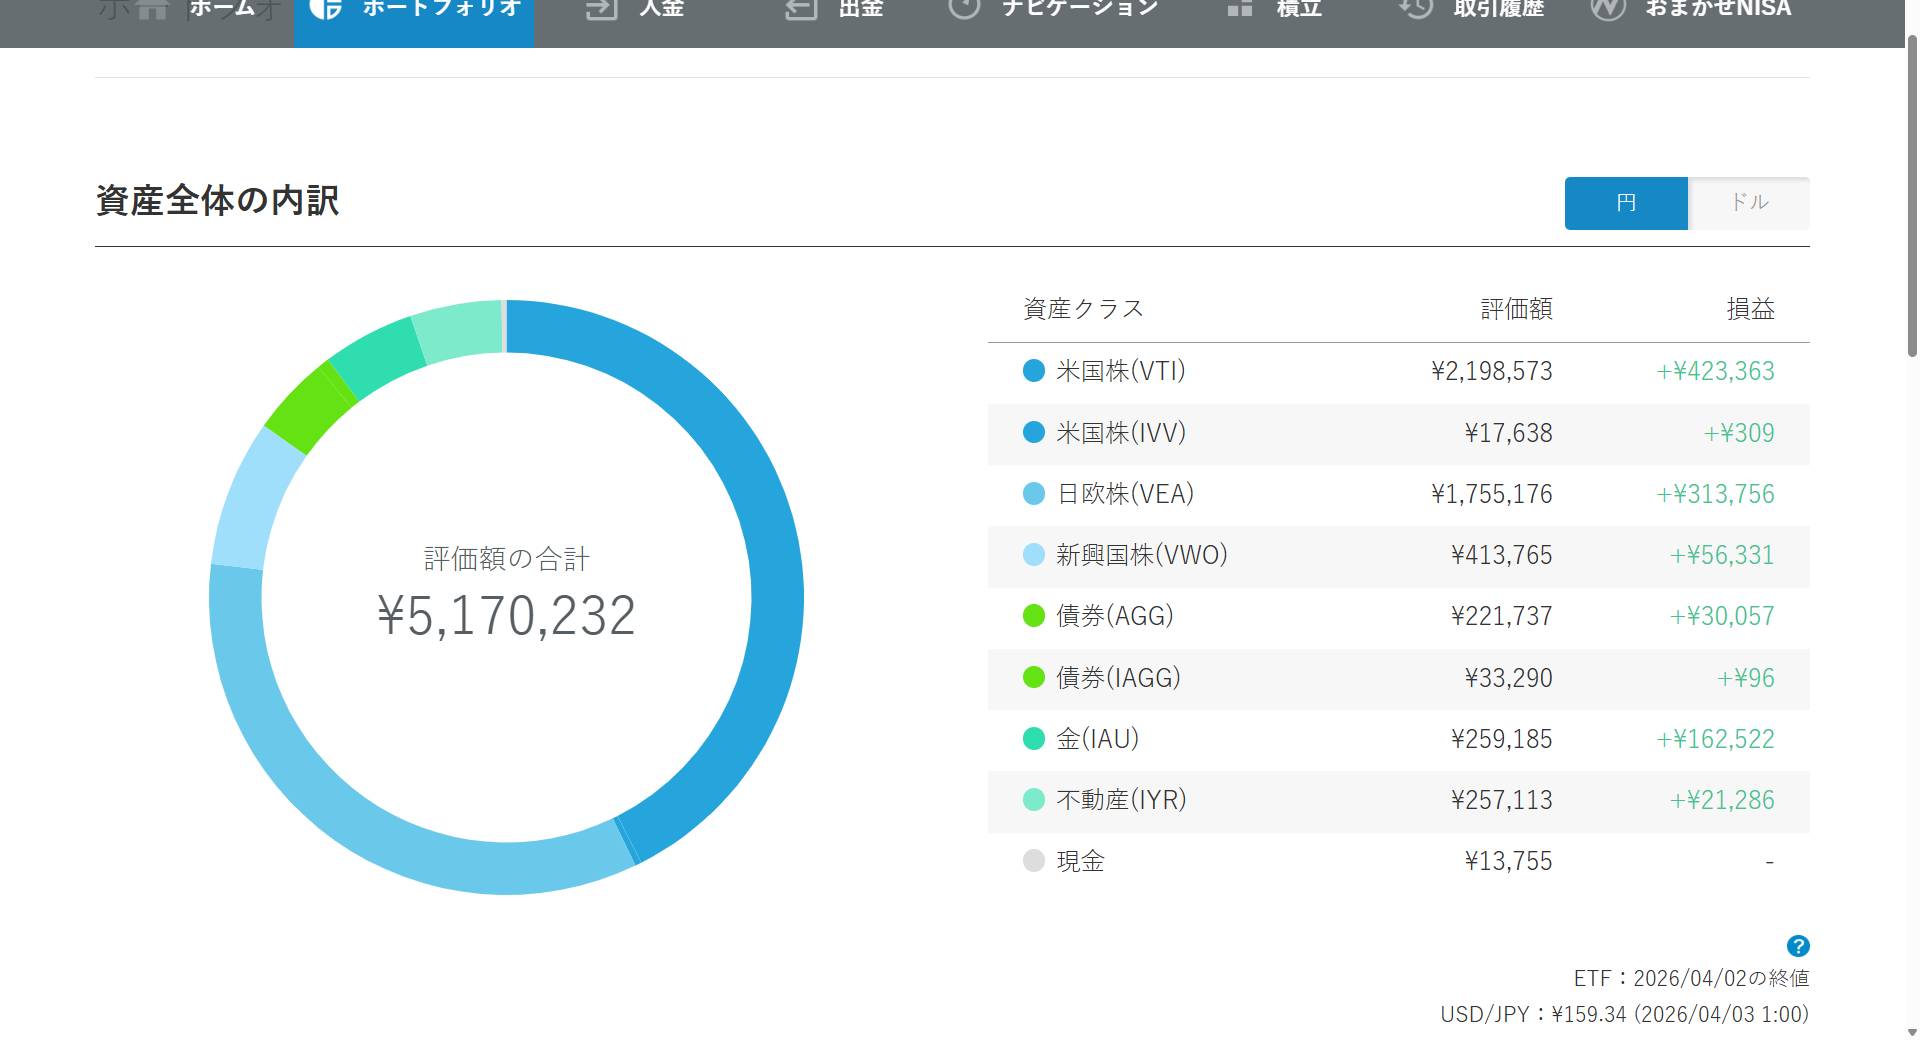
Task: Click the 米国株(VTI) asset row label
Action: click(1120, 371)
